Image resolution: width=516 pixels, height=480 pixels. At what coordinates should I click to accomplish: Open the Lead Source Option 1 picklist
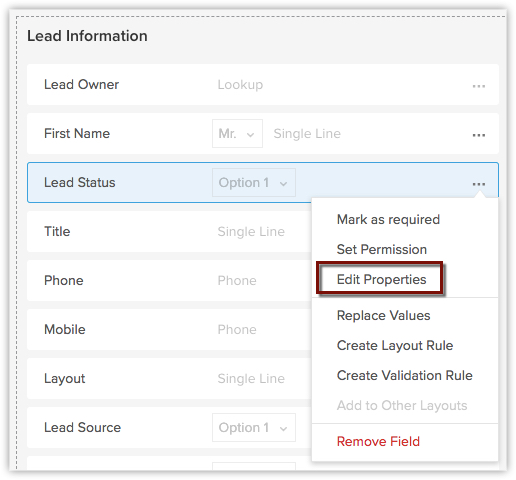(x=254, y=428)
